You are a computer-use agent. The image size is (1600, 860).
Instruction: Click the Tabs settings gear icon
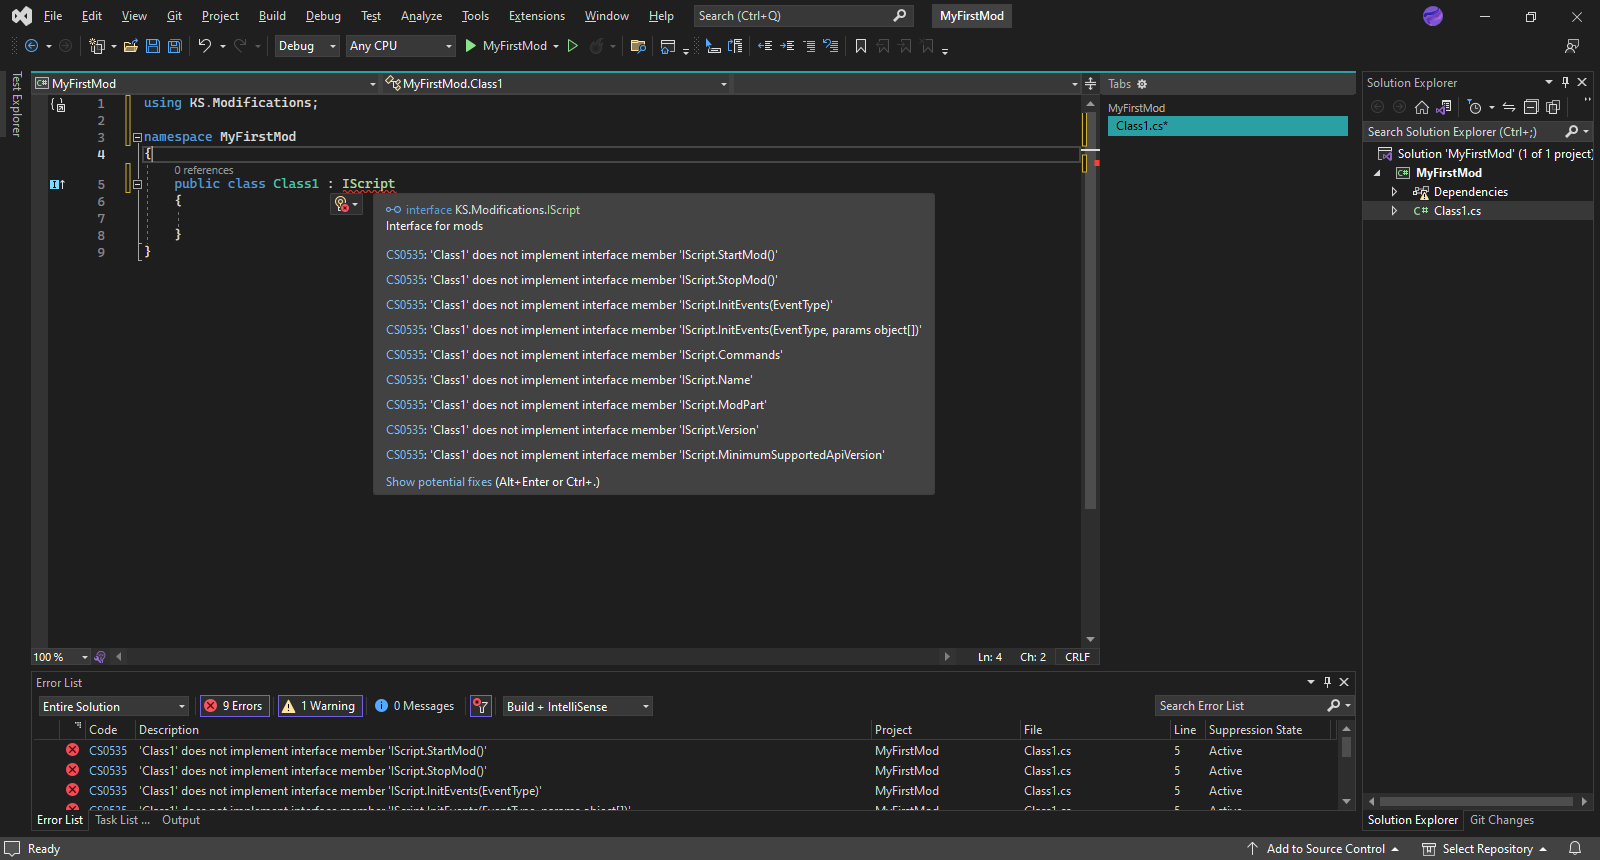[x=1142, y=84]
